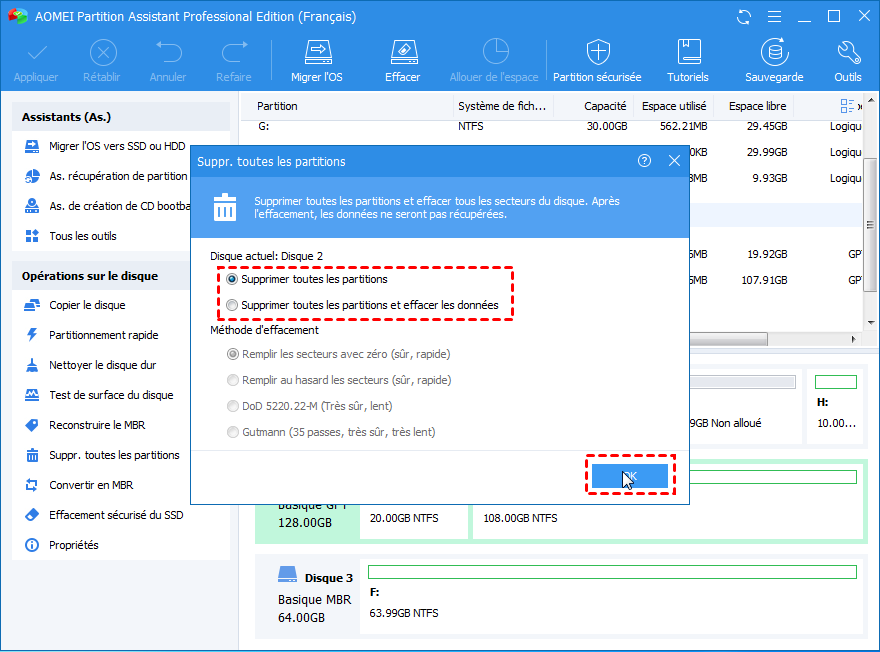Sort by Capacité column header

point(604,106)
